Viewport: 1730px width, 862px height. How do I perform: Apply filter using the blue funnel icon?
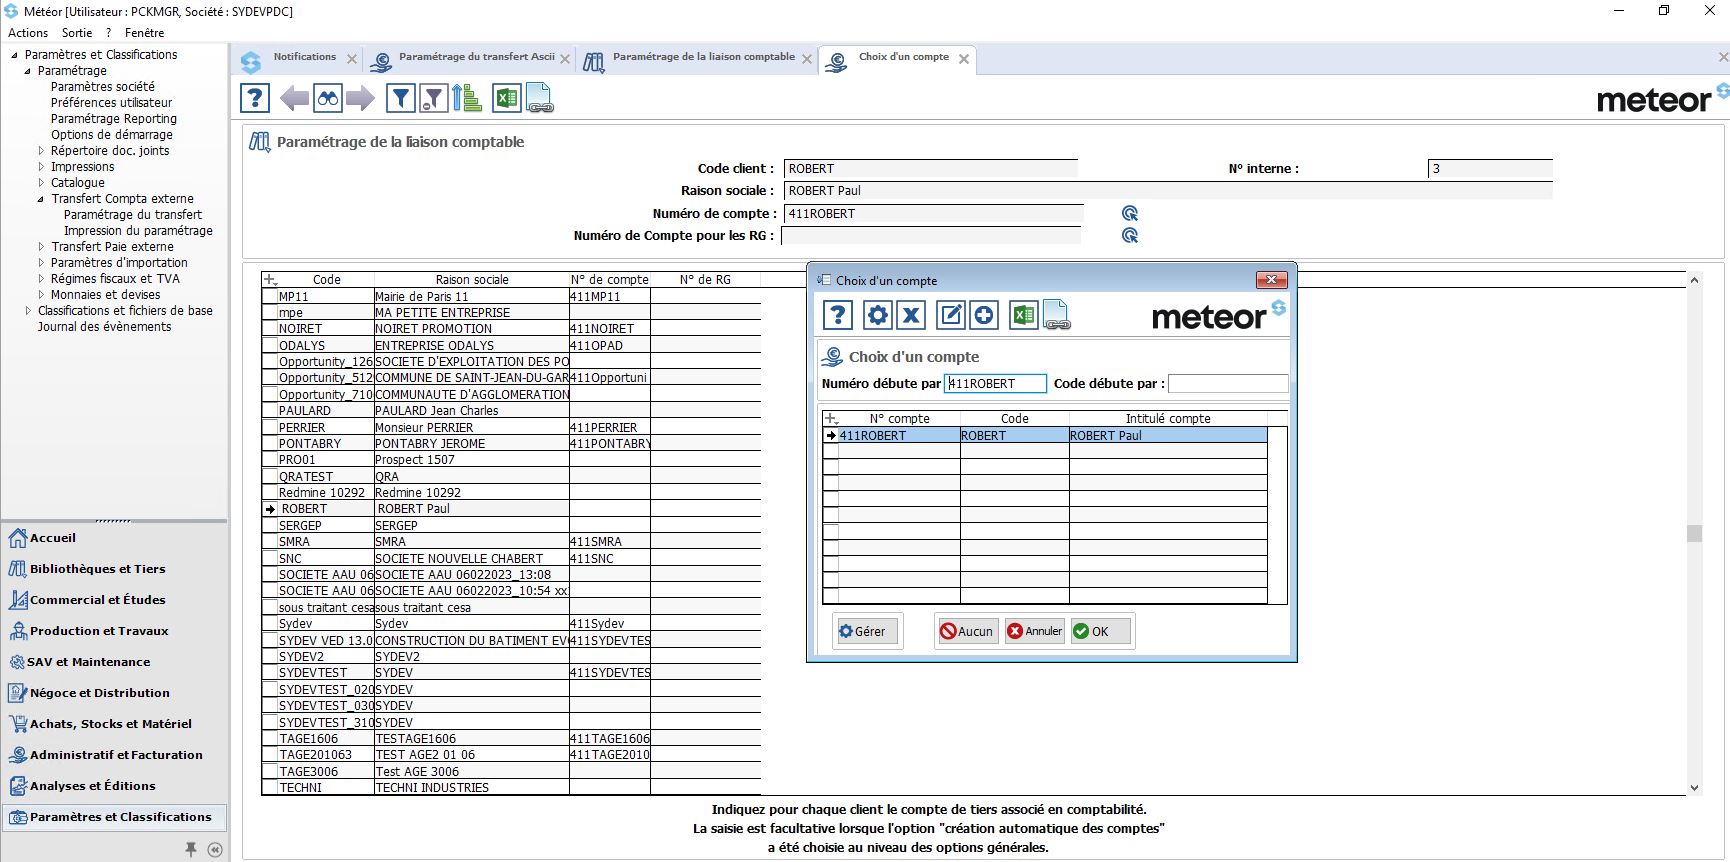(401, 98)
